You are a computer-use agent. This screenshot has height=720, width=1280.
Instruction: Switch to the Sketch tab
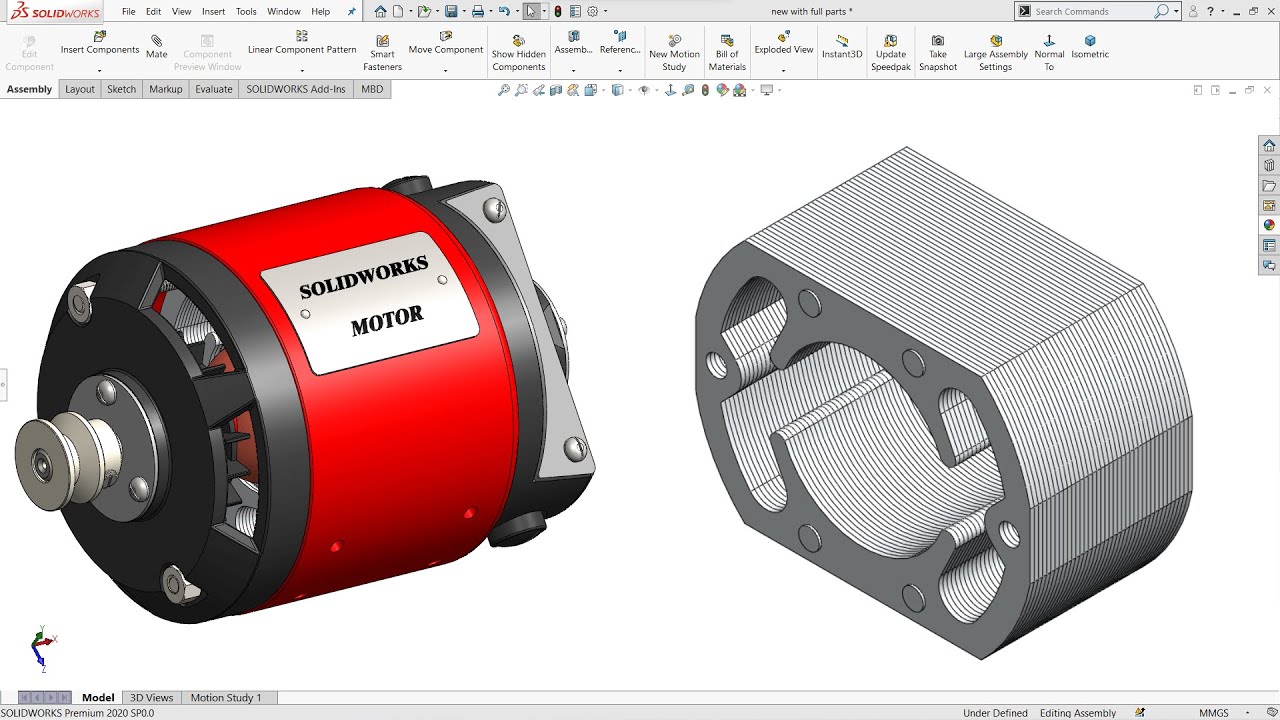121,89
